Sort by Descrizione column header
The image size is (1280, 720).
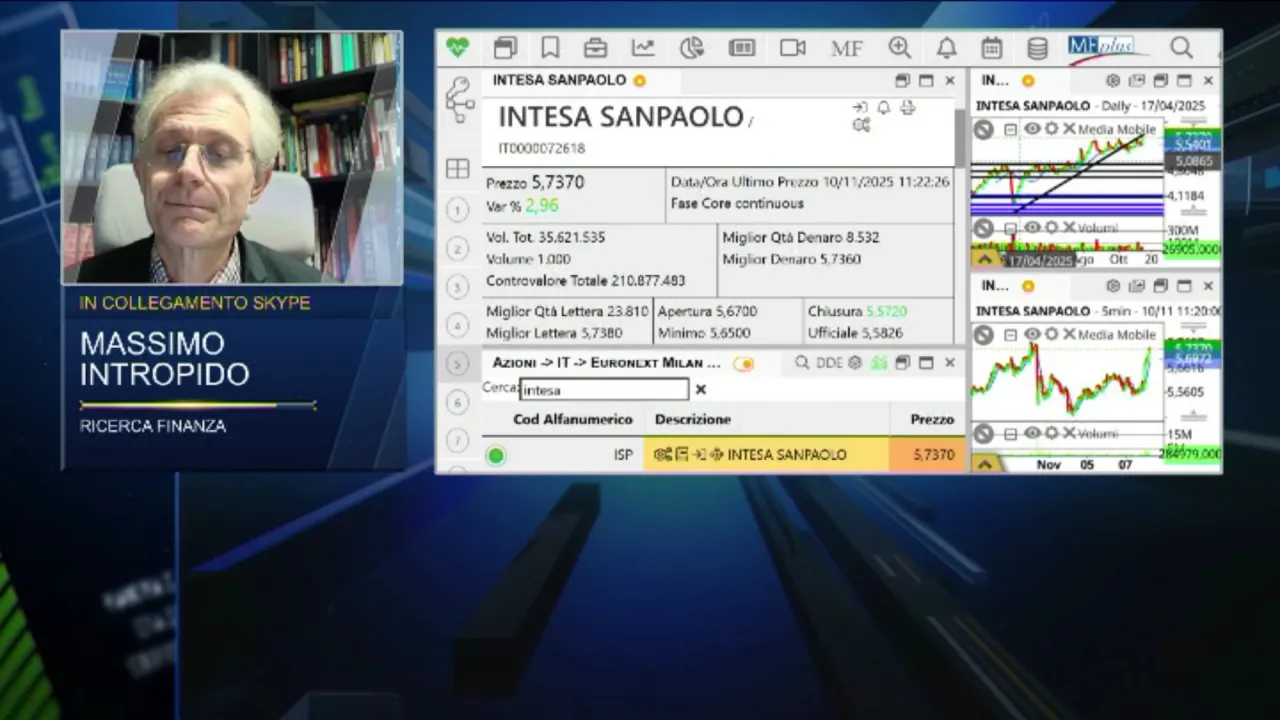[x=693, y=420]
